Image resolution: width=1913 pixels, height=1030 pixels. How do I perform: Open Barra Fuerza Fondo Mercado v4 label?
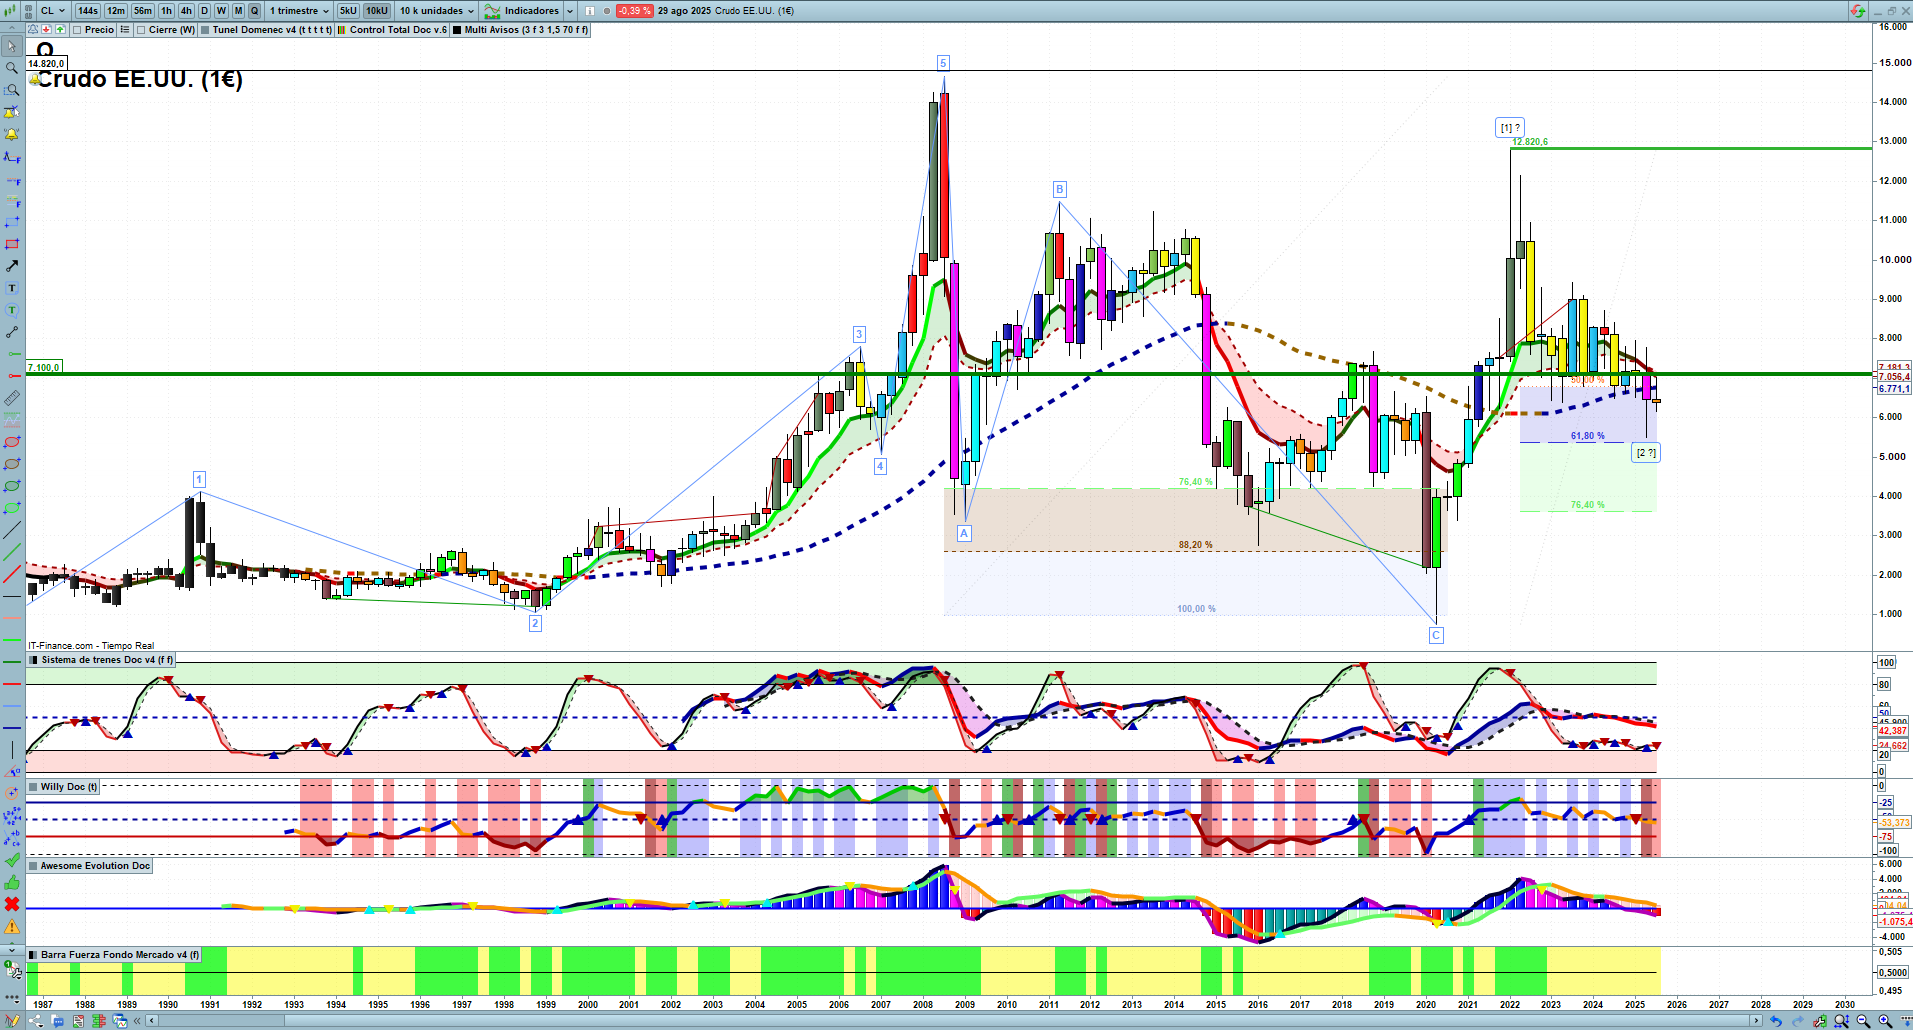pos(115,955)
